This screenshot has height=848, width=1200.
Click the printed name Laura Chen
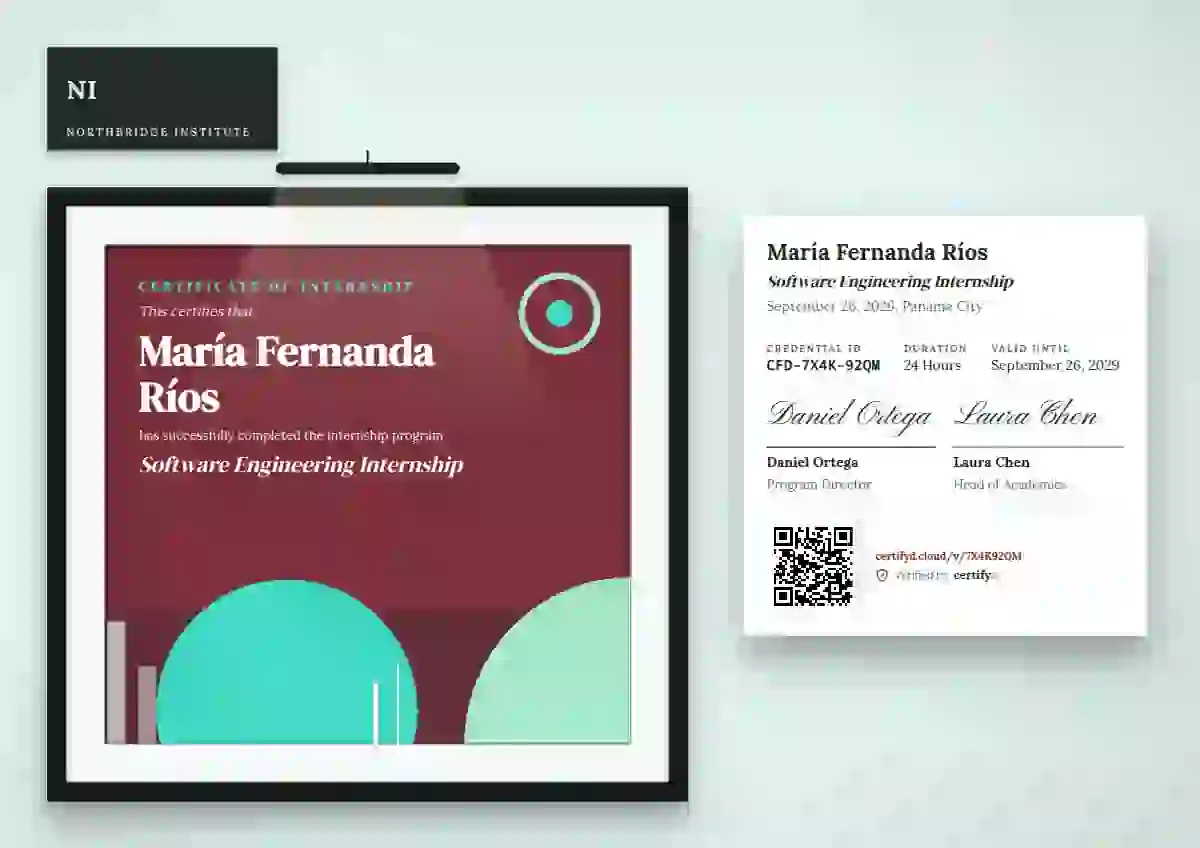pyautogui.click(x=991, y=462)
